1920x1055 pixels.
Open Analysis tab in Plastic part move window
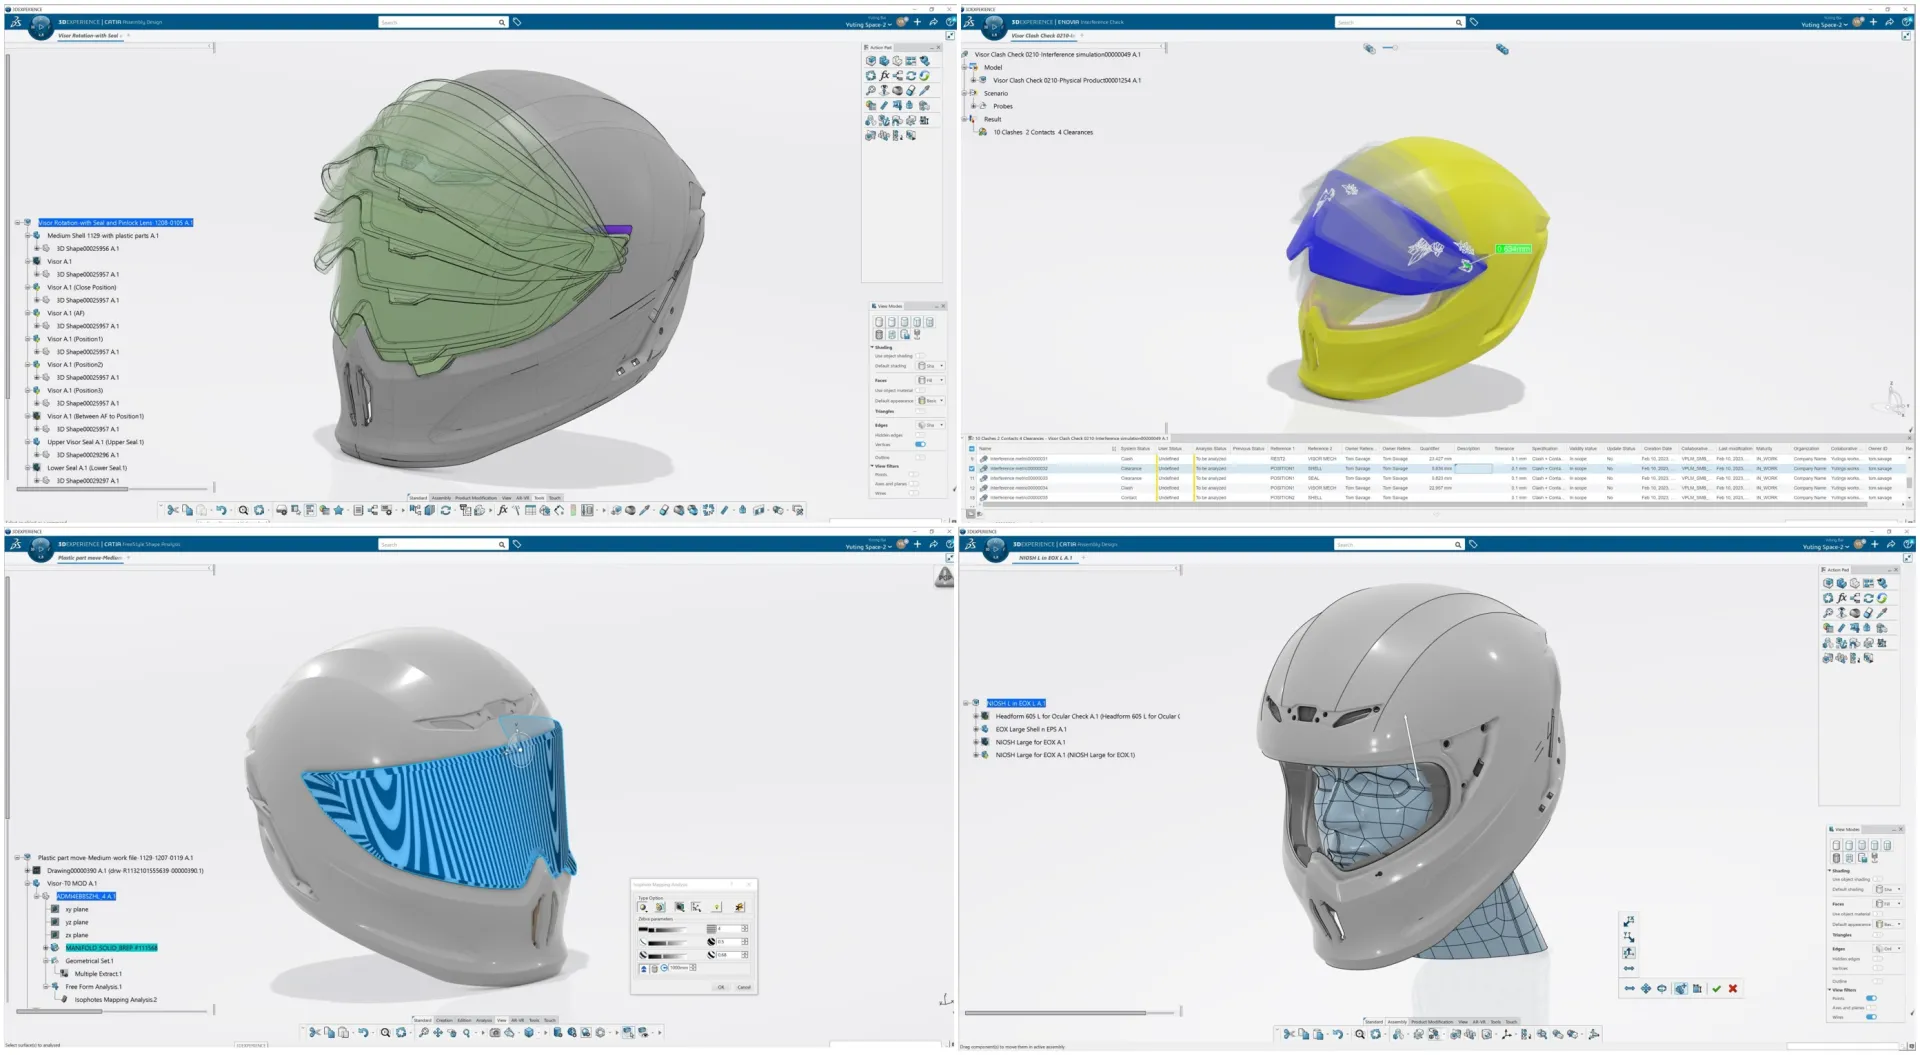(x=484, y=1020)
